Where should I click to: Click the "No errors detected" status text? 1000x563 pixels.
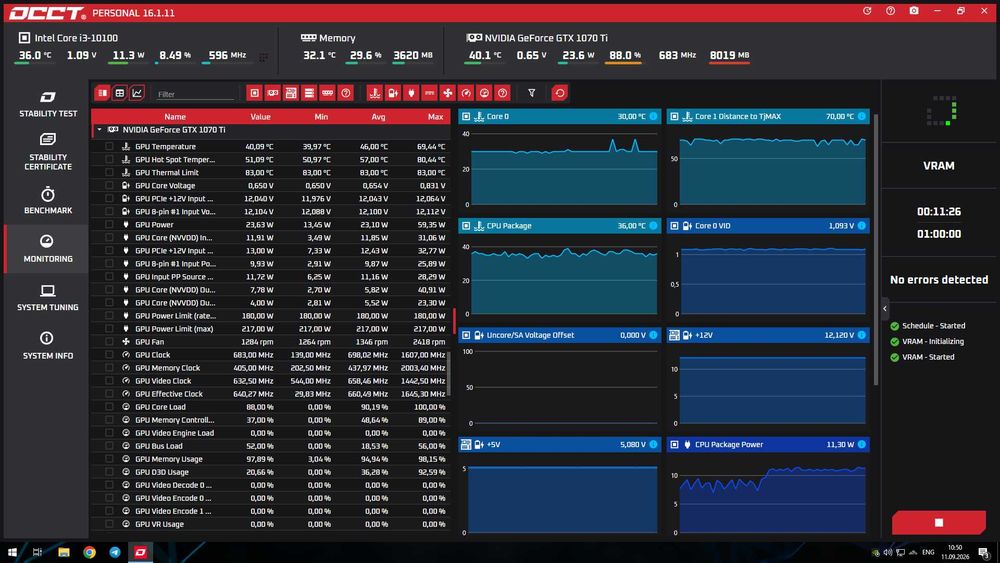pos(939,279)
